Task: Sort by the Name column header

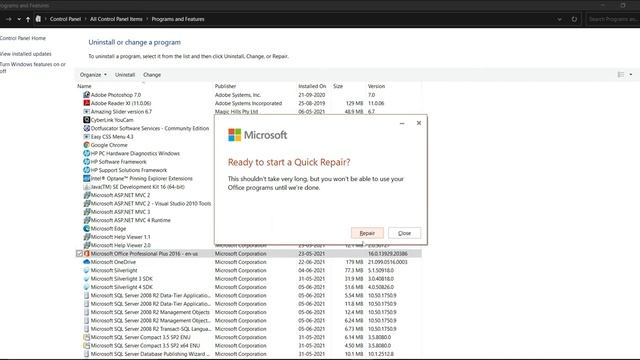Action: tap(84, 86)
